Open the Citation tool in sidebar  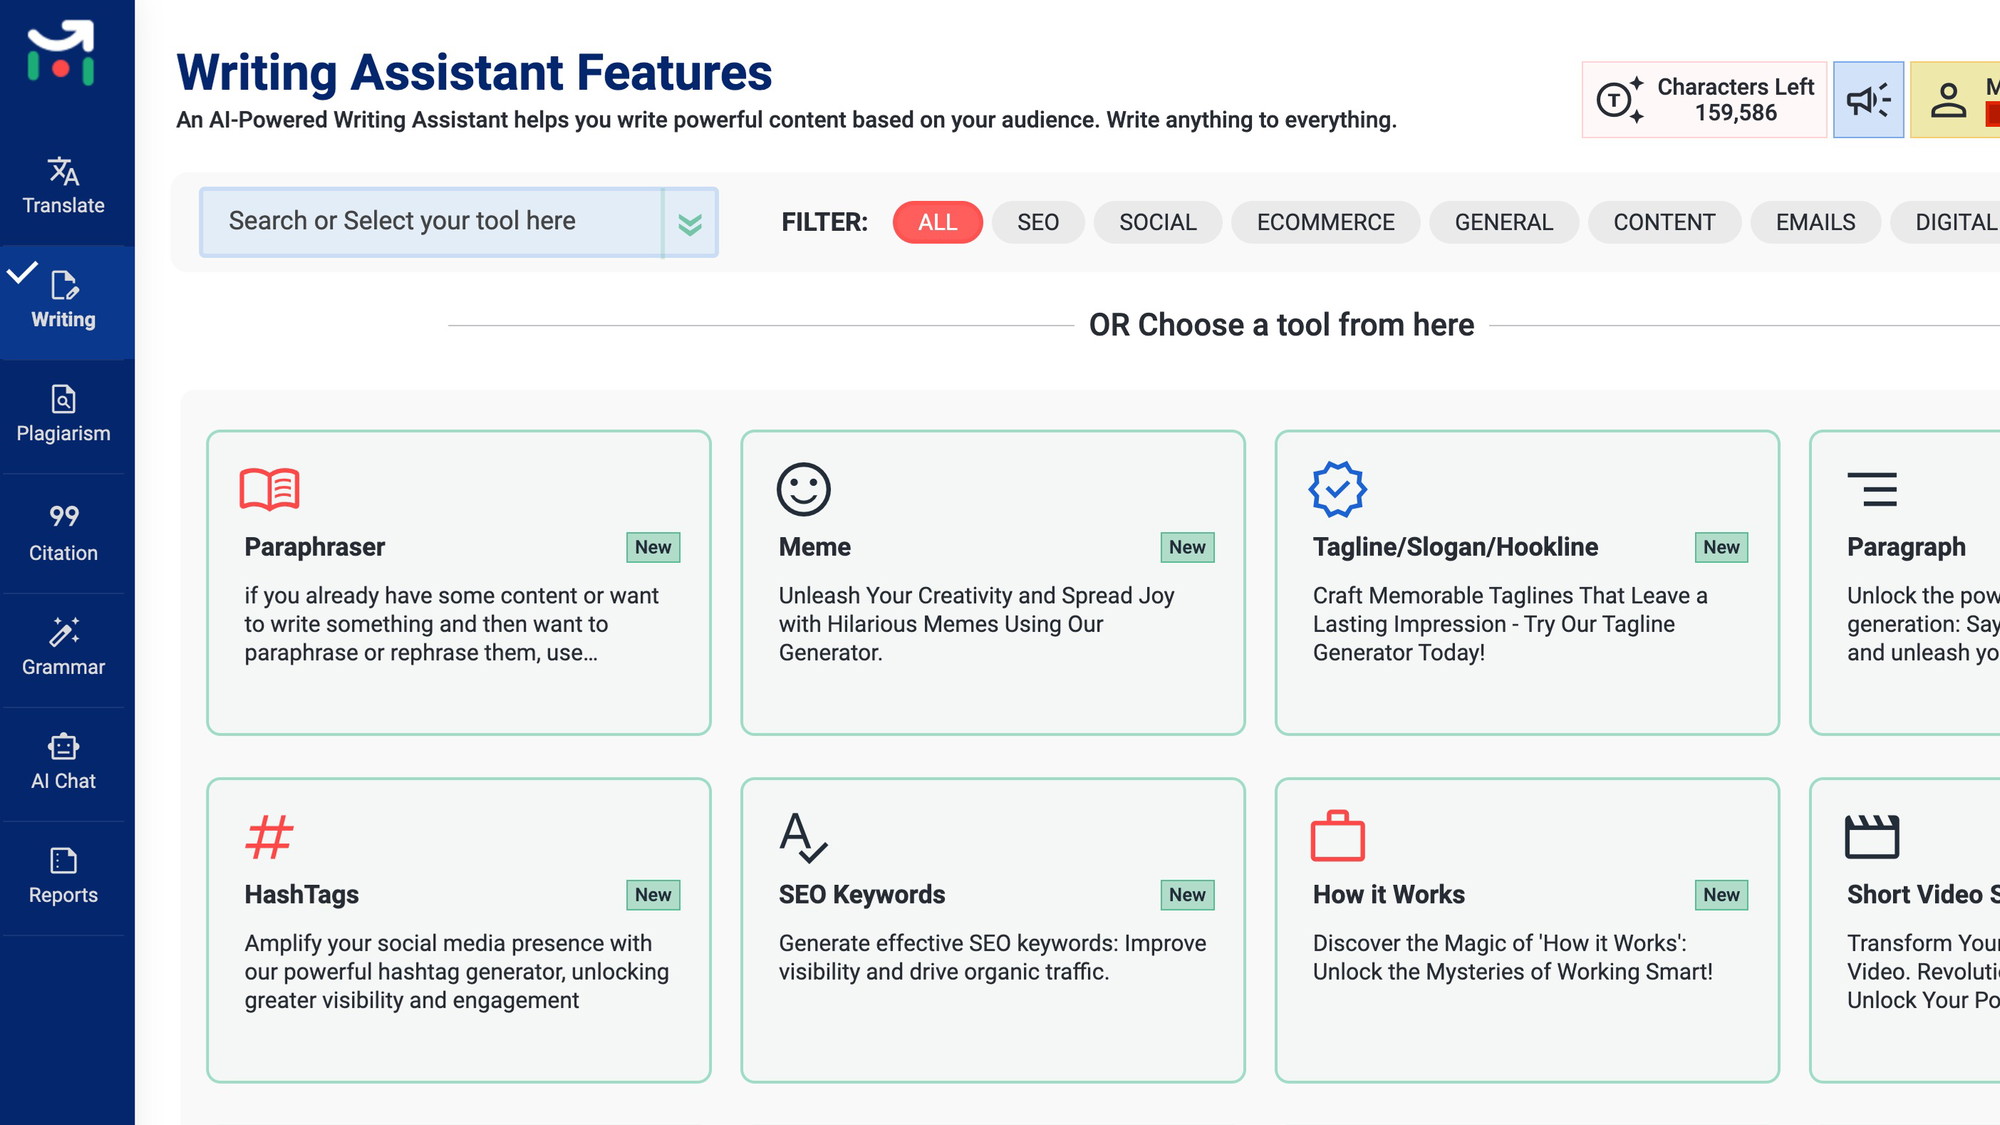click(63, 532)
